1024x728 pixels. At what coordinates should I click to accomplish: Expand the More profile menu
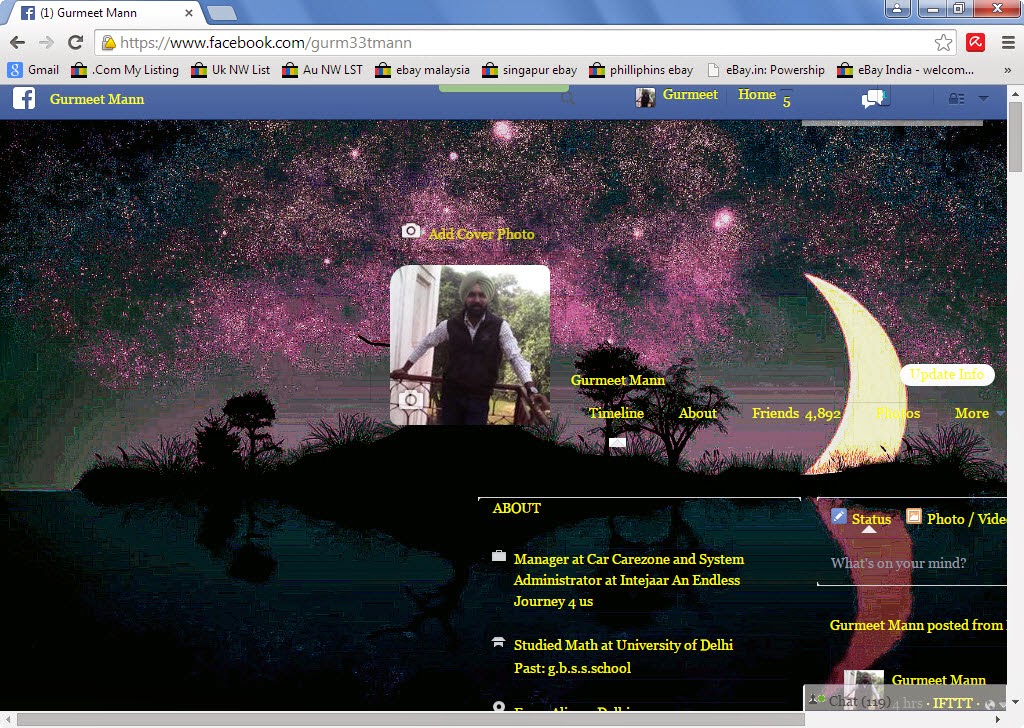point(978,413)
